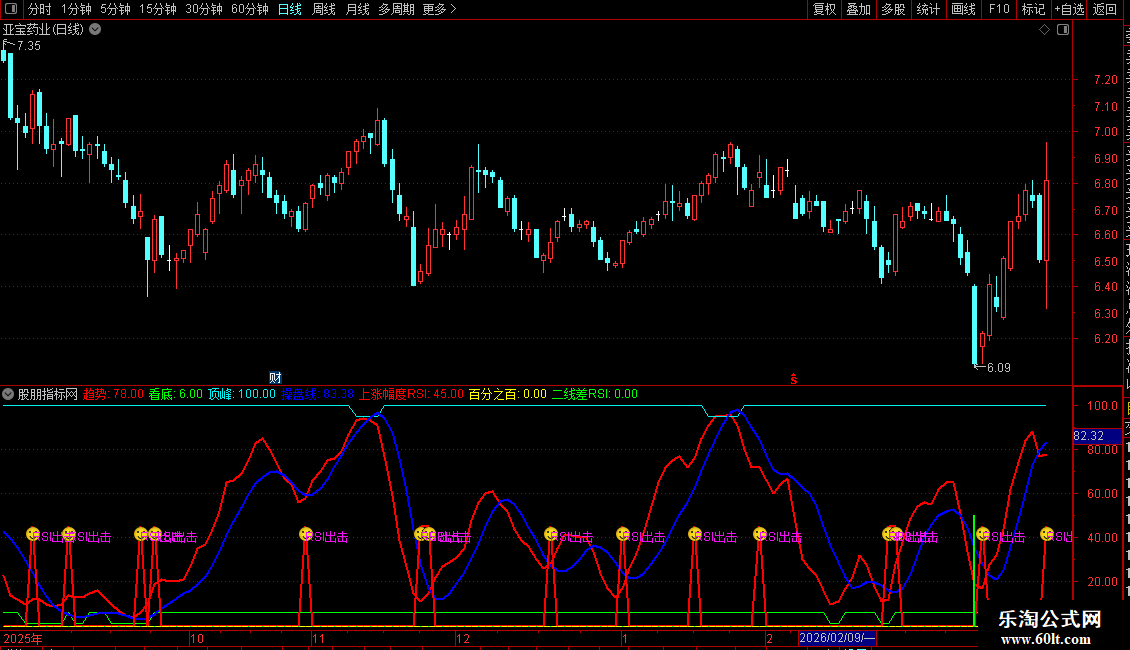The width and height of the screenshot is (1130, 650).
Task: Click the 100.0 indicator axis label
Action: pos(1103,406)
